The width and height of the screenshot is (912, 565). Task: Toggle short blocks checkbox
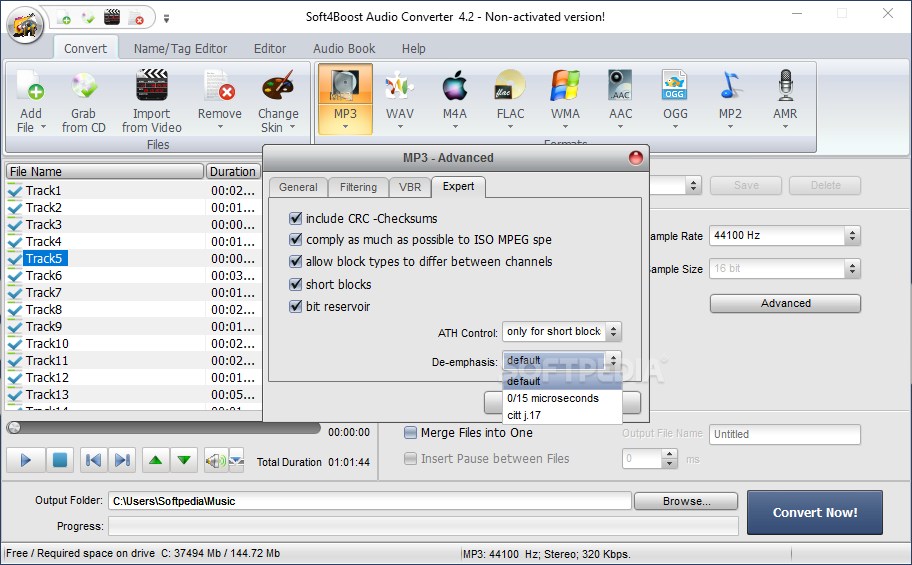tap(295, 284)
